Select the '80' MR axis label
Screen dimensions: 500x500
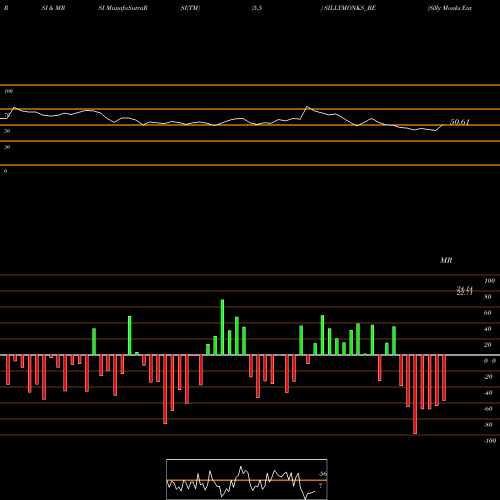pyautogui.click(x=488, y=297)
